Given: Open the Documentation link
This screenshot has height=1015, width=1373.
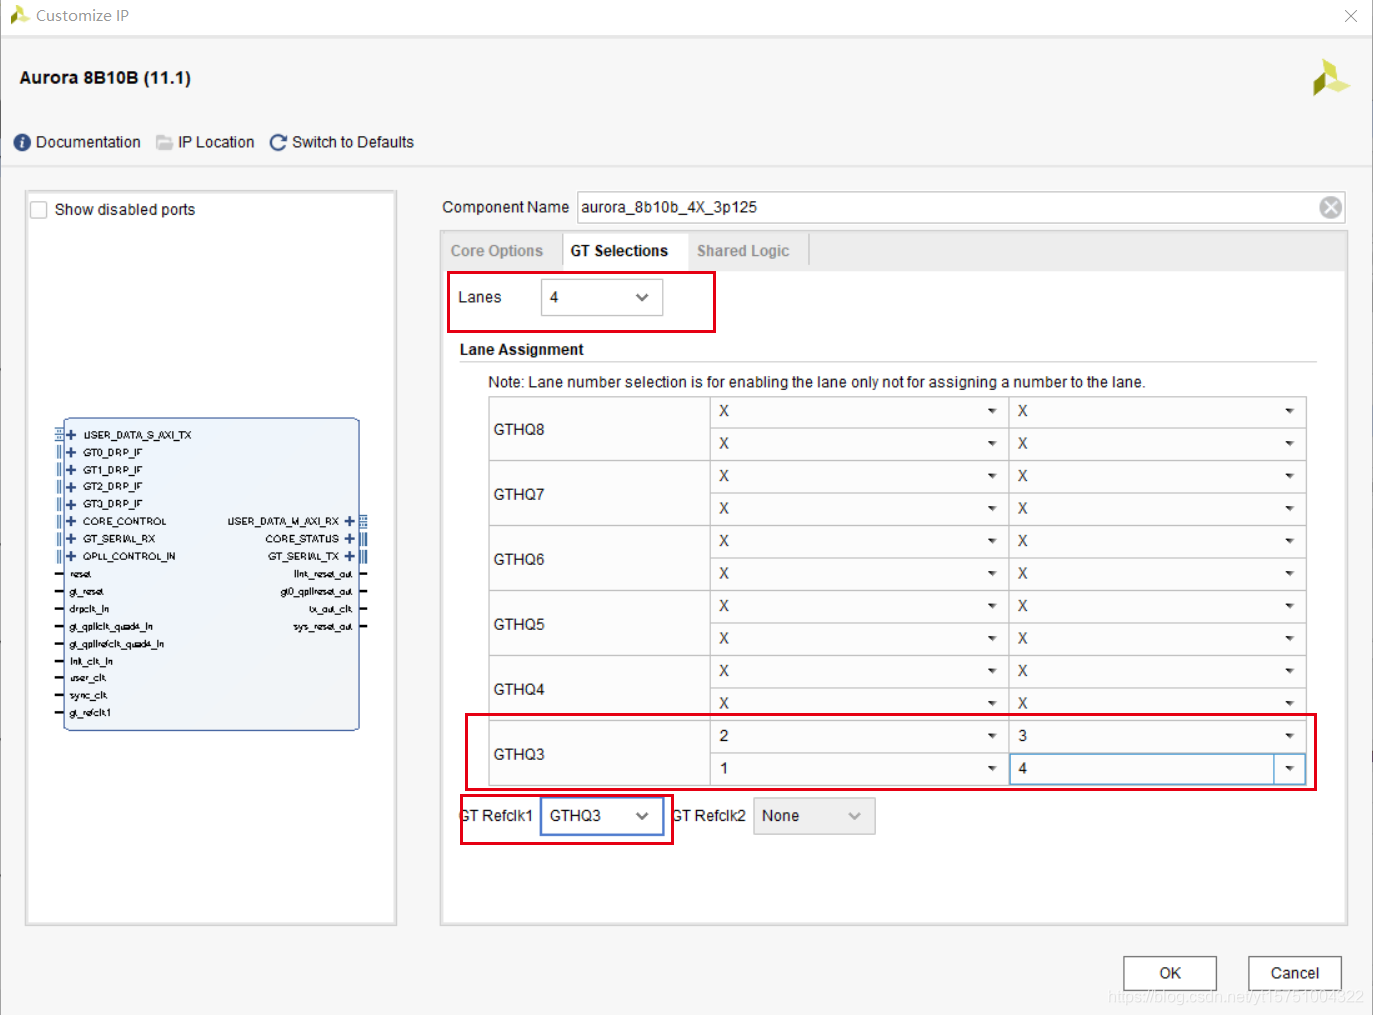Looking at the screenshot, I should click(x=77, y=142).
